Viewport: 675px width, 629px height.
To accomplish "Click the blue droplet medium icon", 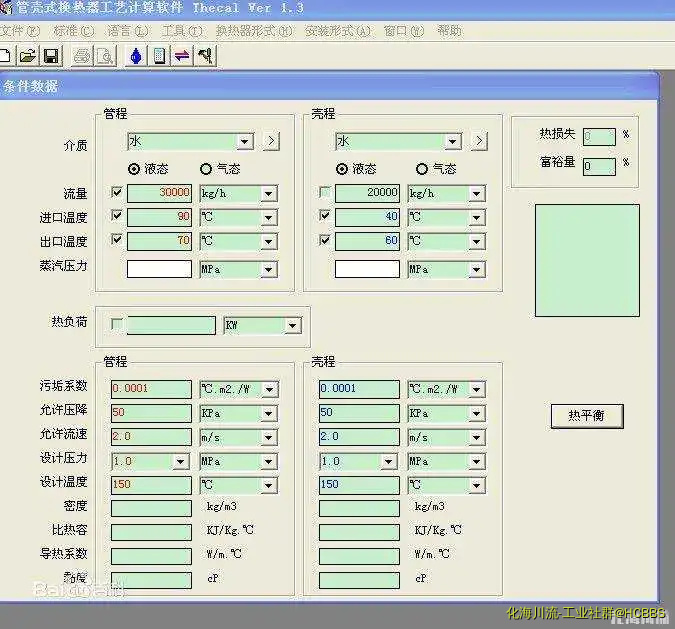I will tap(136, 56).
